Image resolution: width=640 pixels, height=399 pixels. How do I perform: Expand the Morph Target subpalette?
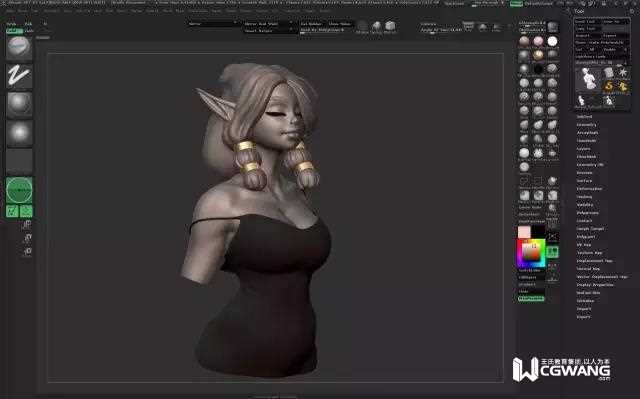tap(590, 229)
